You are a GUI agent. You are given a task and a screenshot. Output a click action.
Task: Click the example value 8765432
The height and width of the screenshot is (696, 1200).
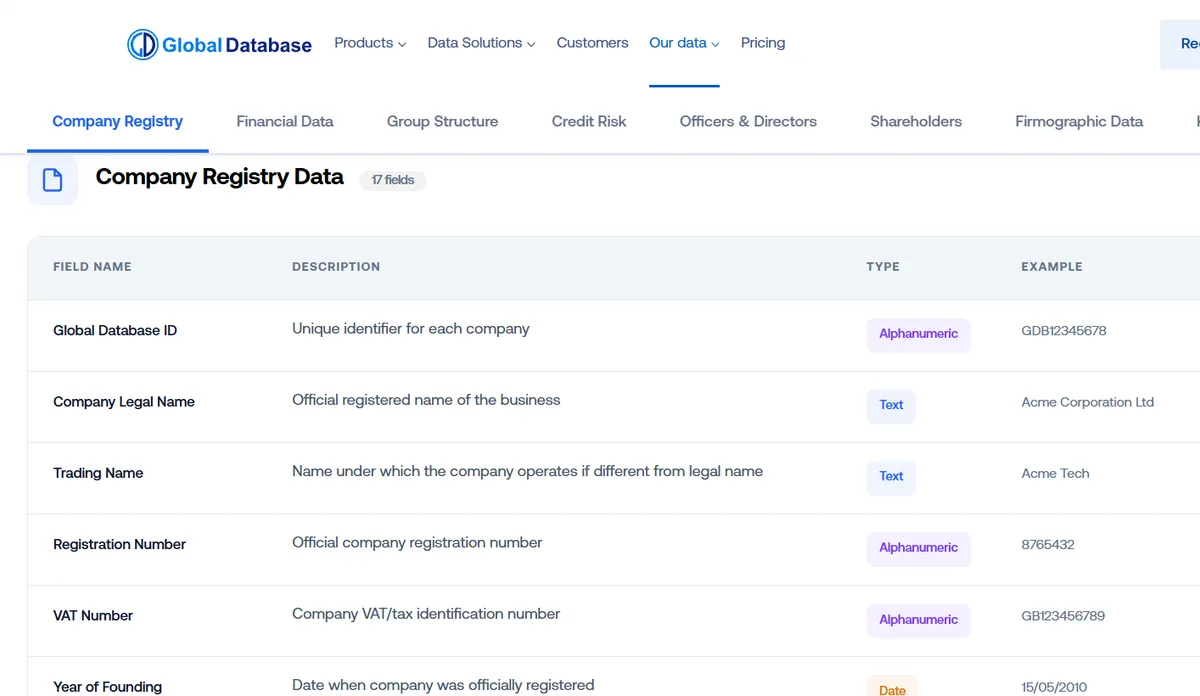[1048, 545]
